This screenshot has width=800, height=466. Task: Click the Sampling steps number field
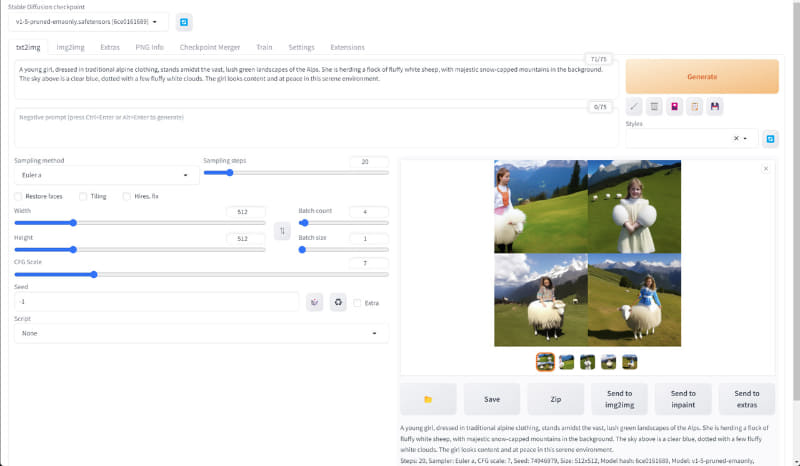369,161
